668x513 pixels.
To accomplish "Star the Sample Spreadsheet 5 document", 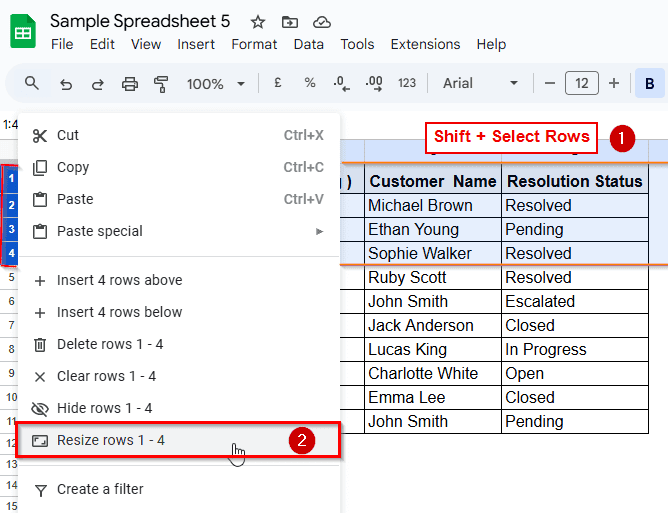I will point(258,22).
